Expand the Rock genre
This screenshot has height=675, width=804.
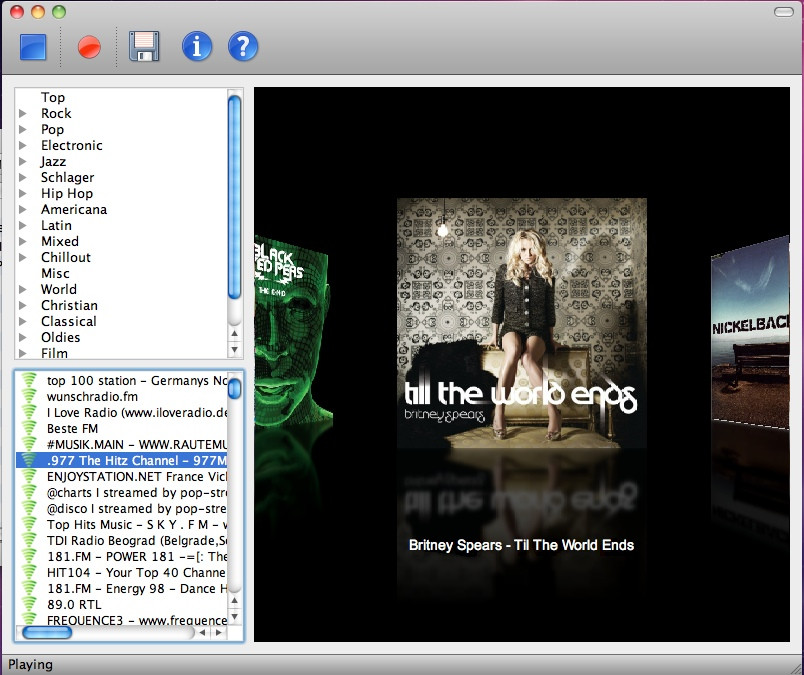23,113
